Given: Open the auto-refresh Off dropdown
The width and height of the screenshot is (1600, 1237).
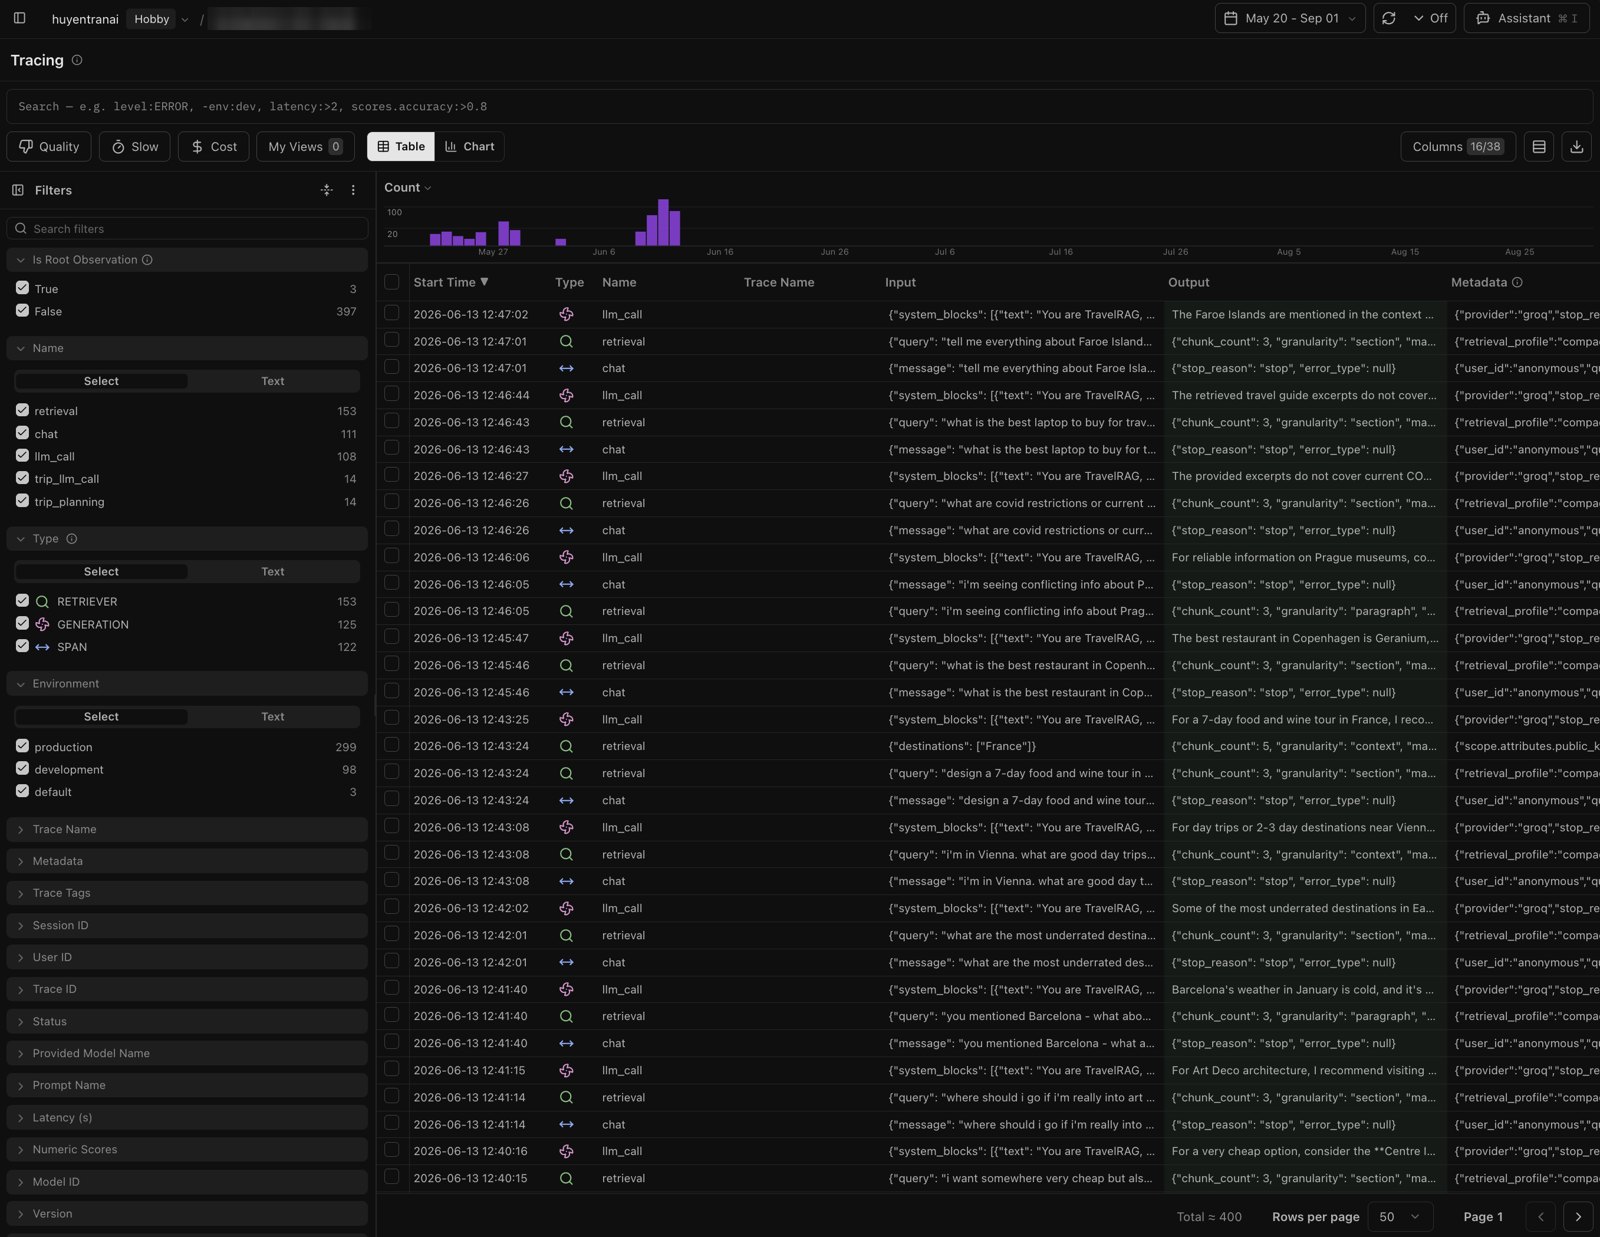Looking at the screenshot, I should [x=1430, y=18].
